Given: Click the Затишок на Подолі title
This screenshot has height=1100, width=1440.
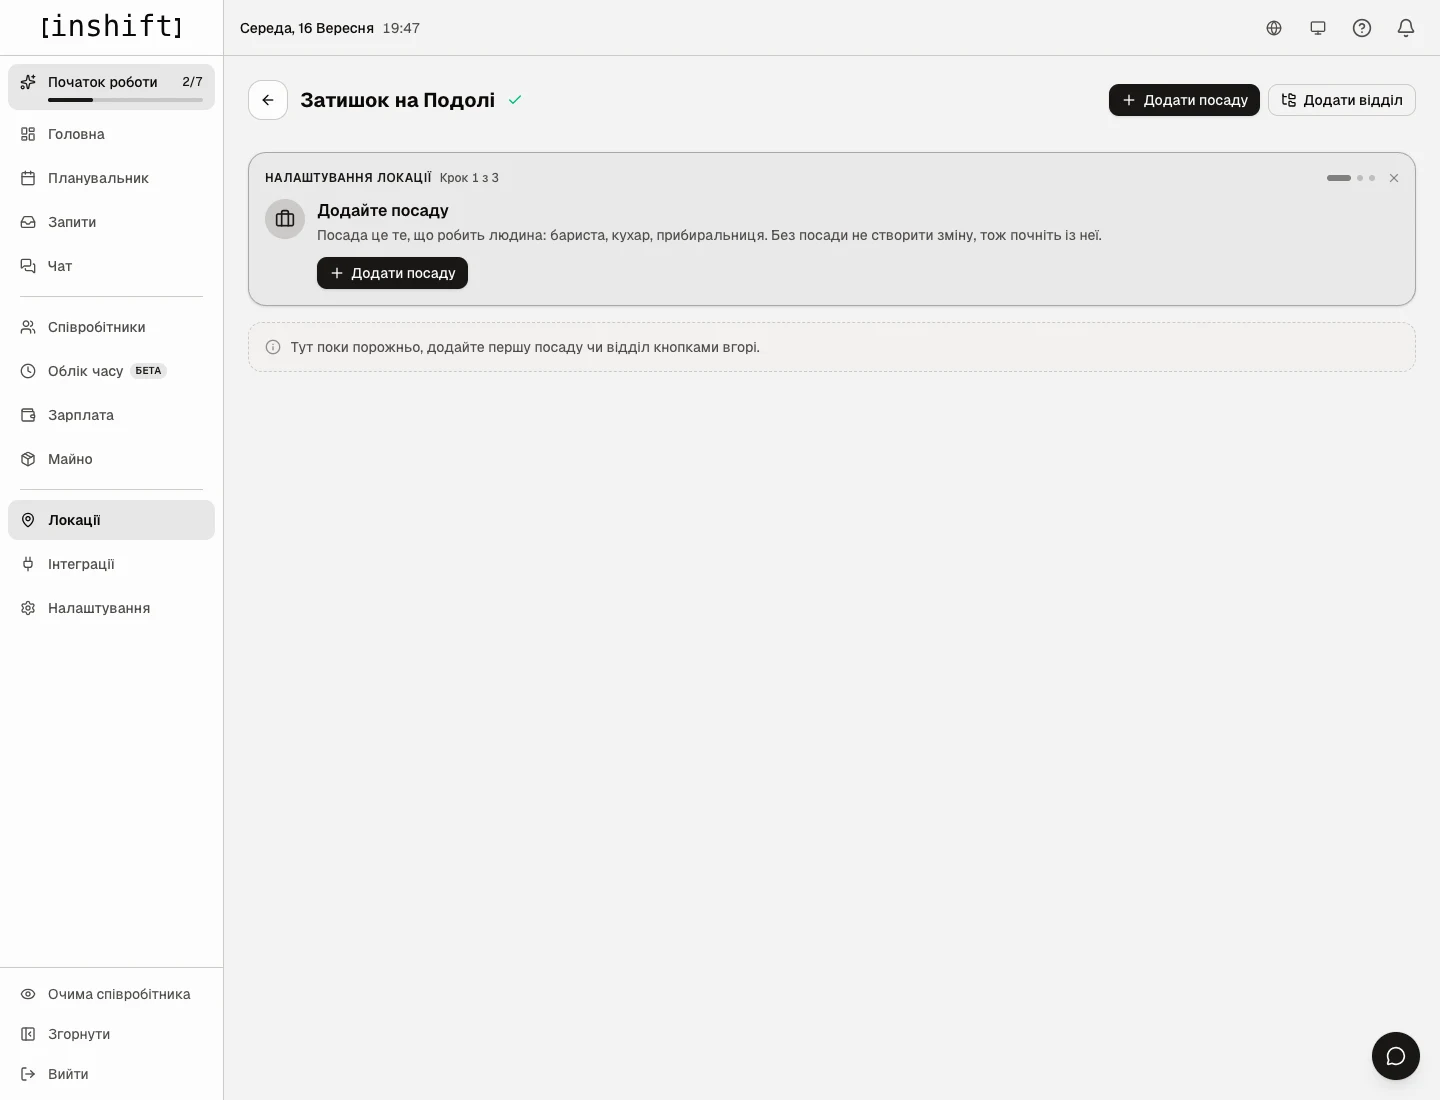Looking at the screenshot, I should (x=398, y=100).
